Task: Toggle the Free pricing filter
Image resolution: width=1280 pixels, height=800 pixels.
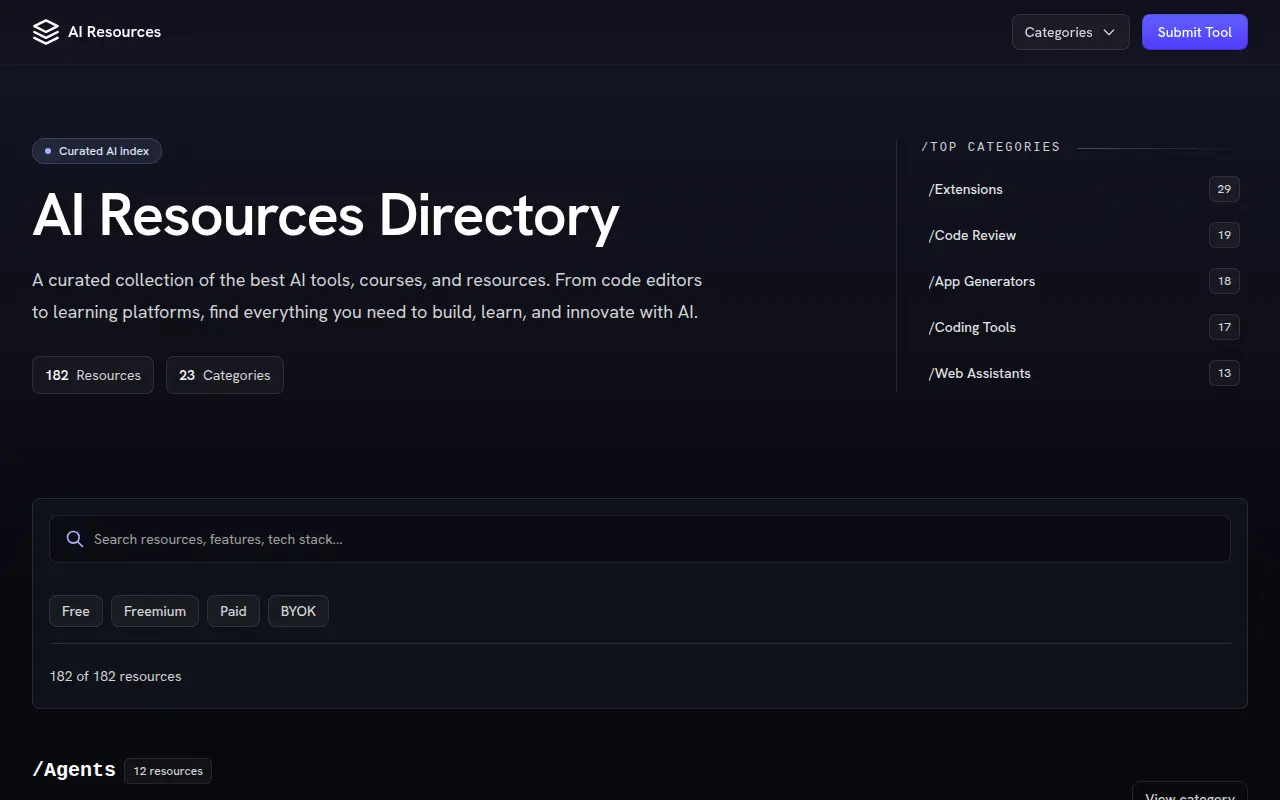Action: point(76,611)
